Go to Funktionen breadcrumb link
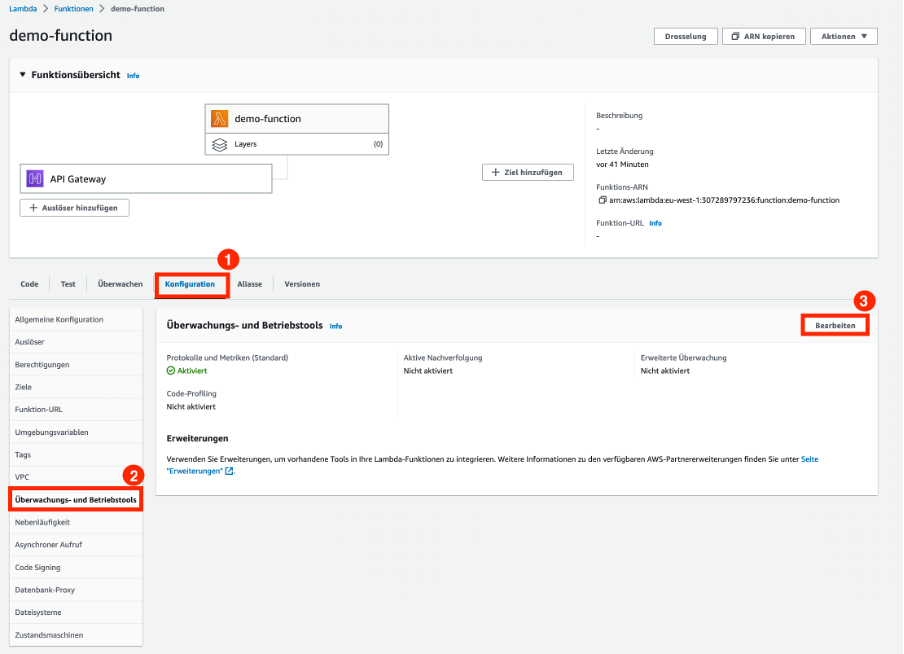904x654 pixels. click(74, 9)
